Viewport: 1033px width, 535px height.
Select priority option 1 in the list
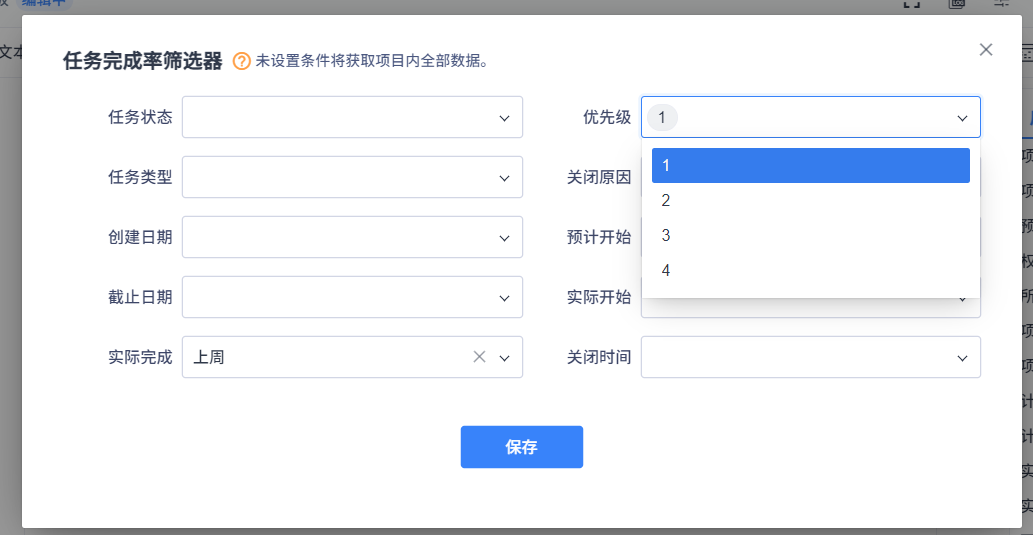(x=810, y=166)
